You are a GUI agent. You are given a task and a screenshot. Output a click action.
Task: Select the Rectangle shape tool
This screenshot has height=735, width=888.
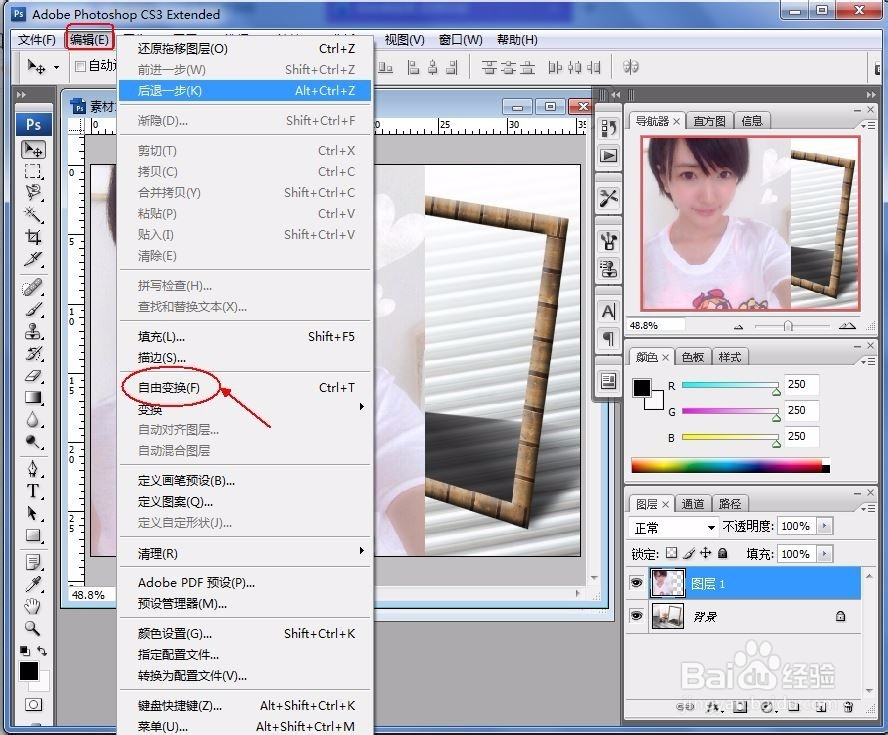coord(33,535)
